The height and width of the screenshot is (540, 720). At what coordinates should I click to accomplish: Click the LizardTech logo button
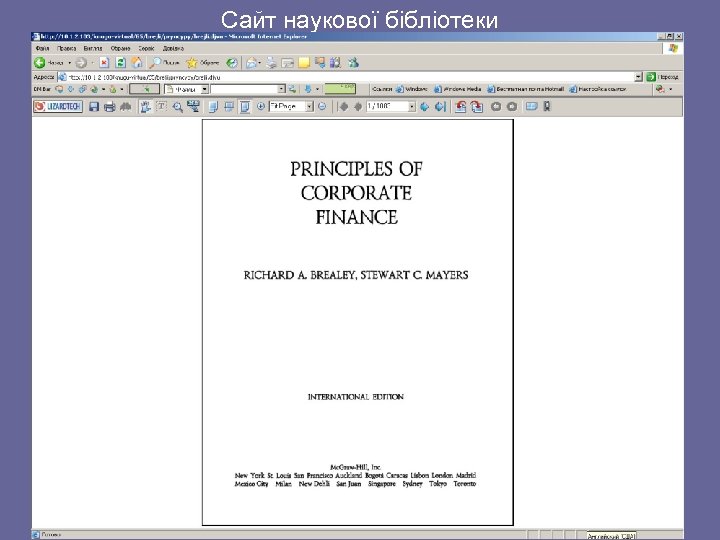58,107
